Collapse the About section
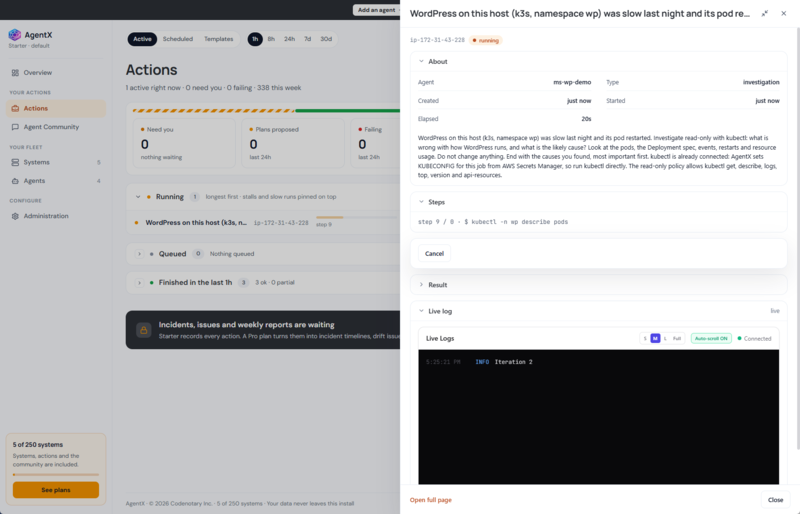The width and height of the screenshot is (800, 514). click(421, 61)
